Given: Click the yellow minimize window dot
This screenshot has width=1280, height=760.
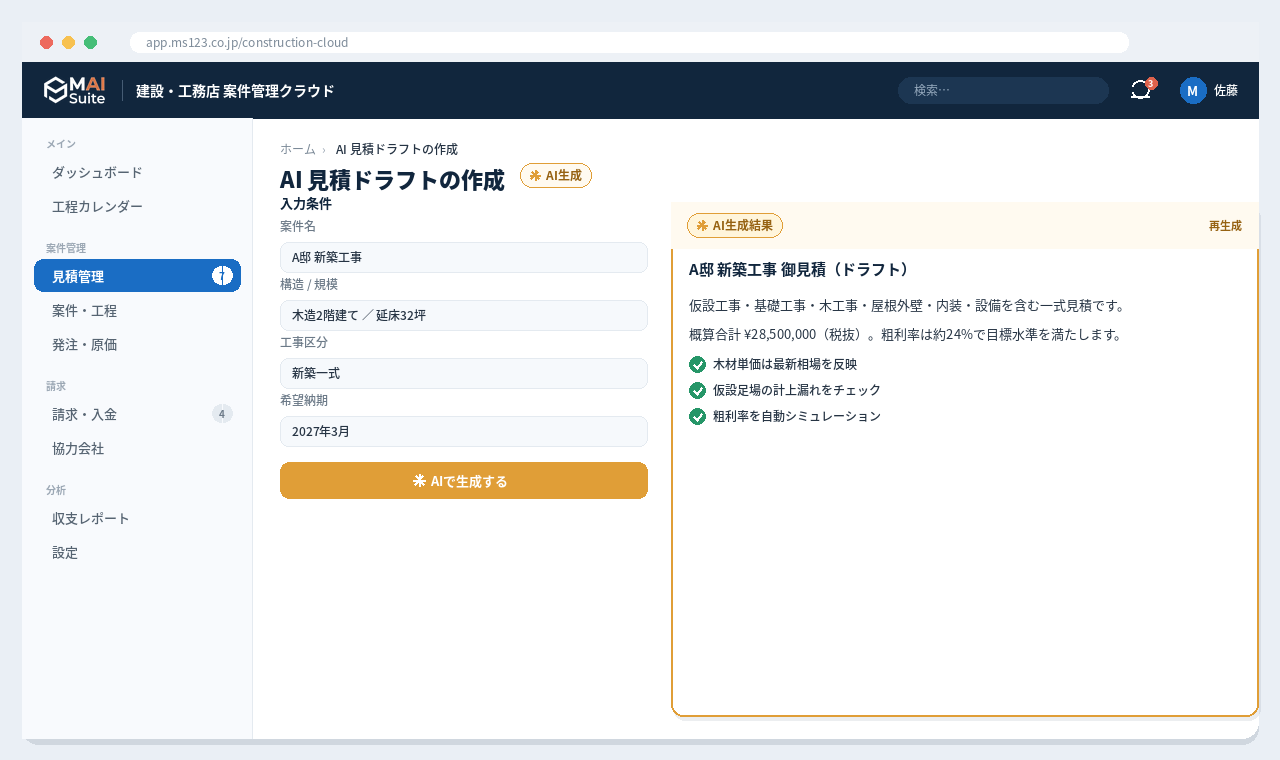Looking at the screenshot, I should [x=69, y=42].
